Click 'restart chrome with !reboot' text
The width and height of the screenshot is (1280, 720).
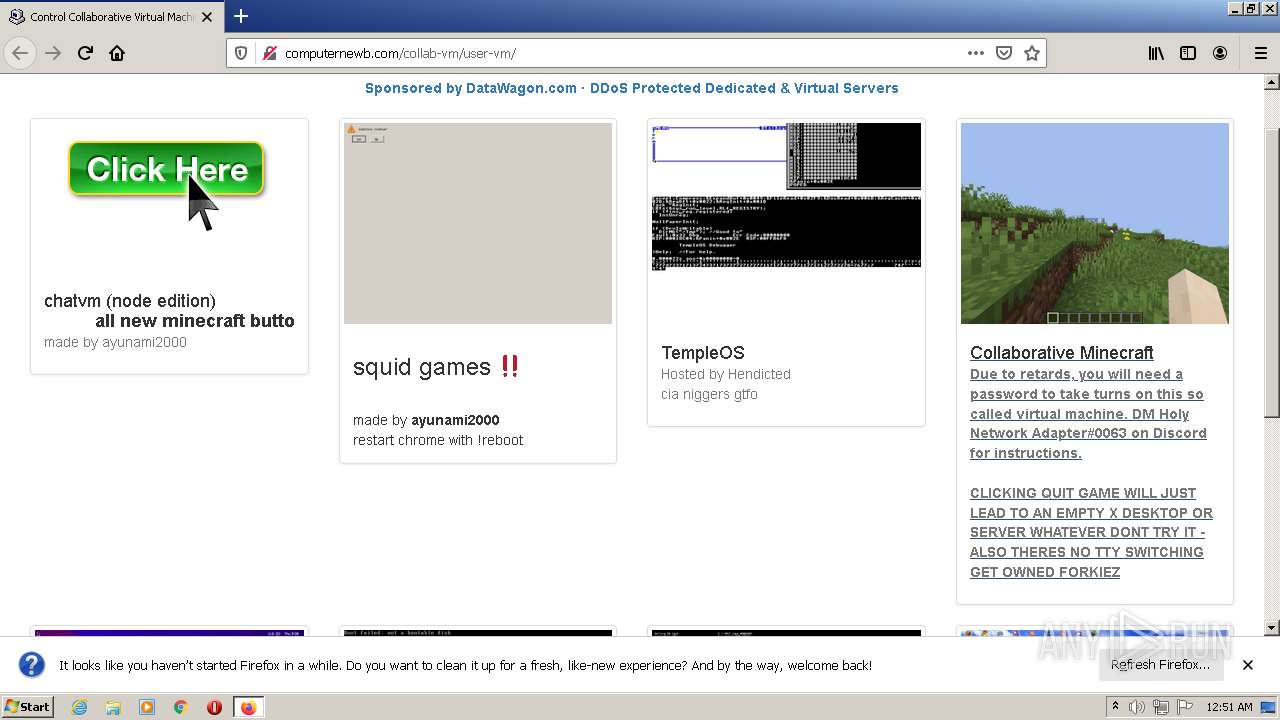tap(438, 440)
